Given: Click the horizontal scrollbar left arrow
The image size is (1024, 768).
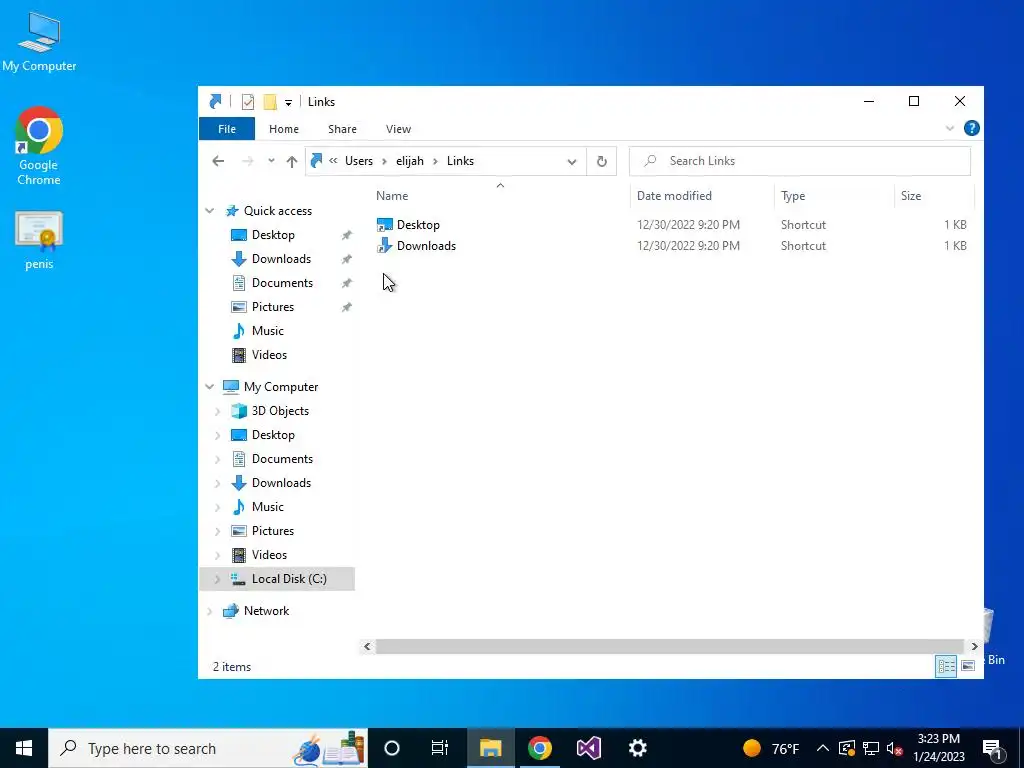Looking at the screenshot, I should tap(367, 647).
